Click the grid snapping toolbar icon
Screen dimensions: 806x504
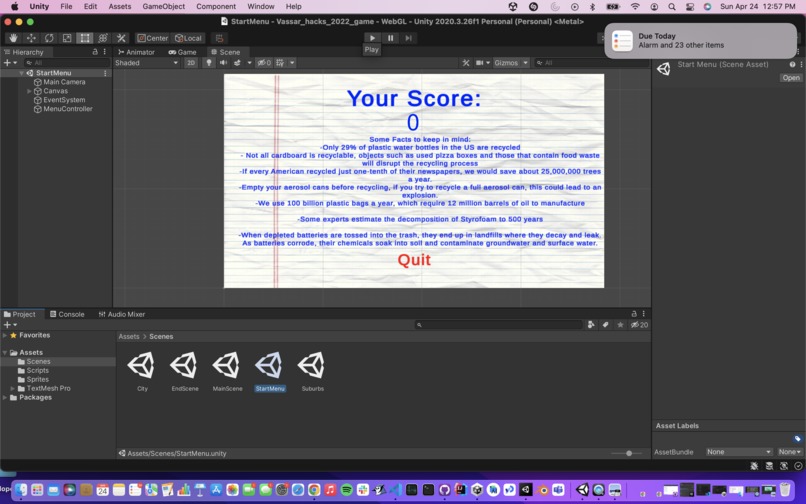click(219, 38)
